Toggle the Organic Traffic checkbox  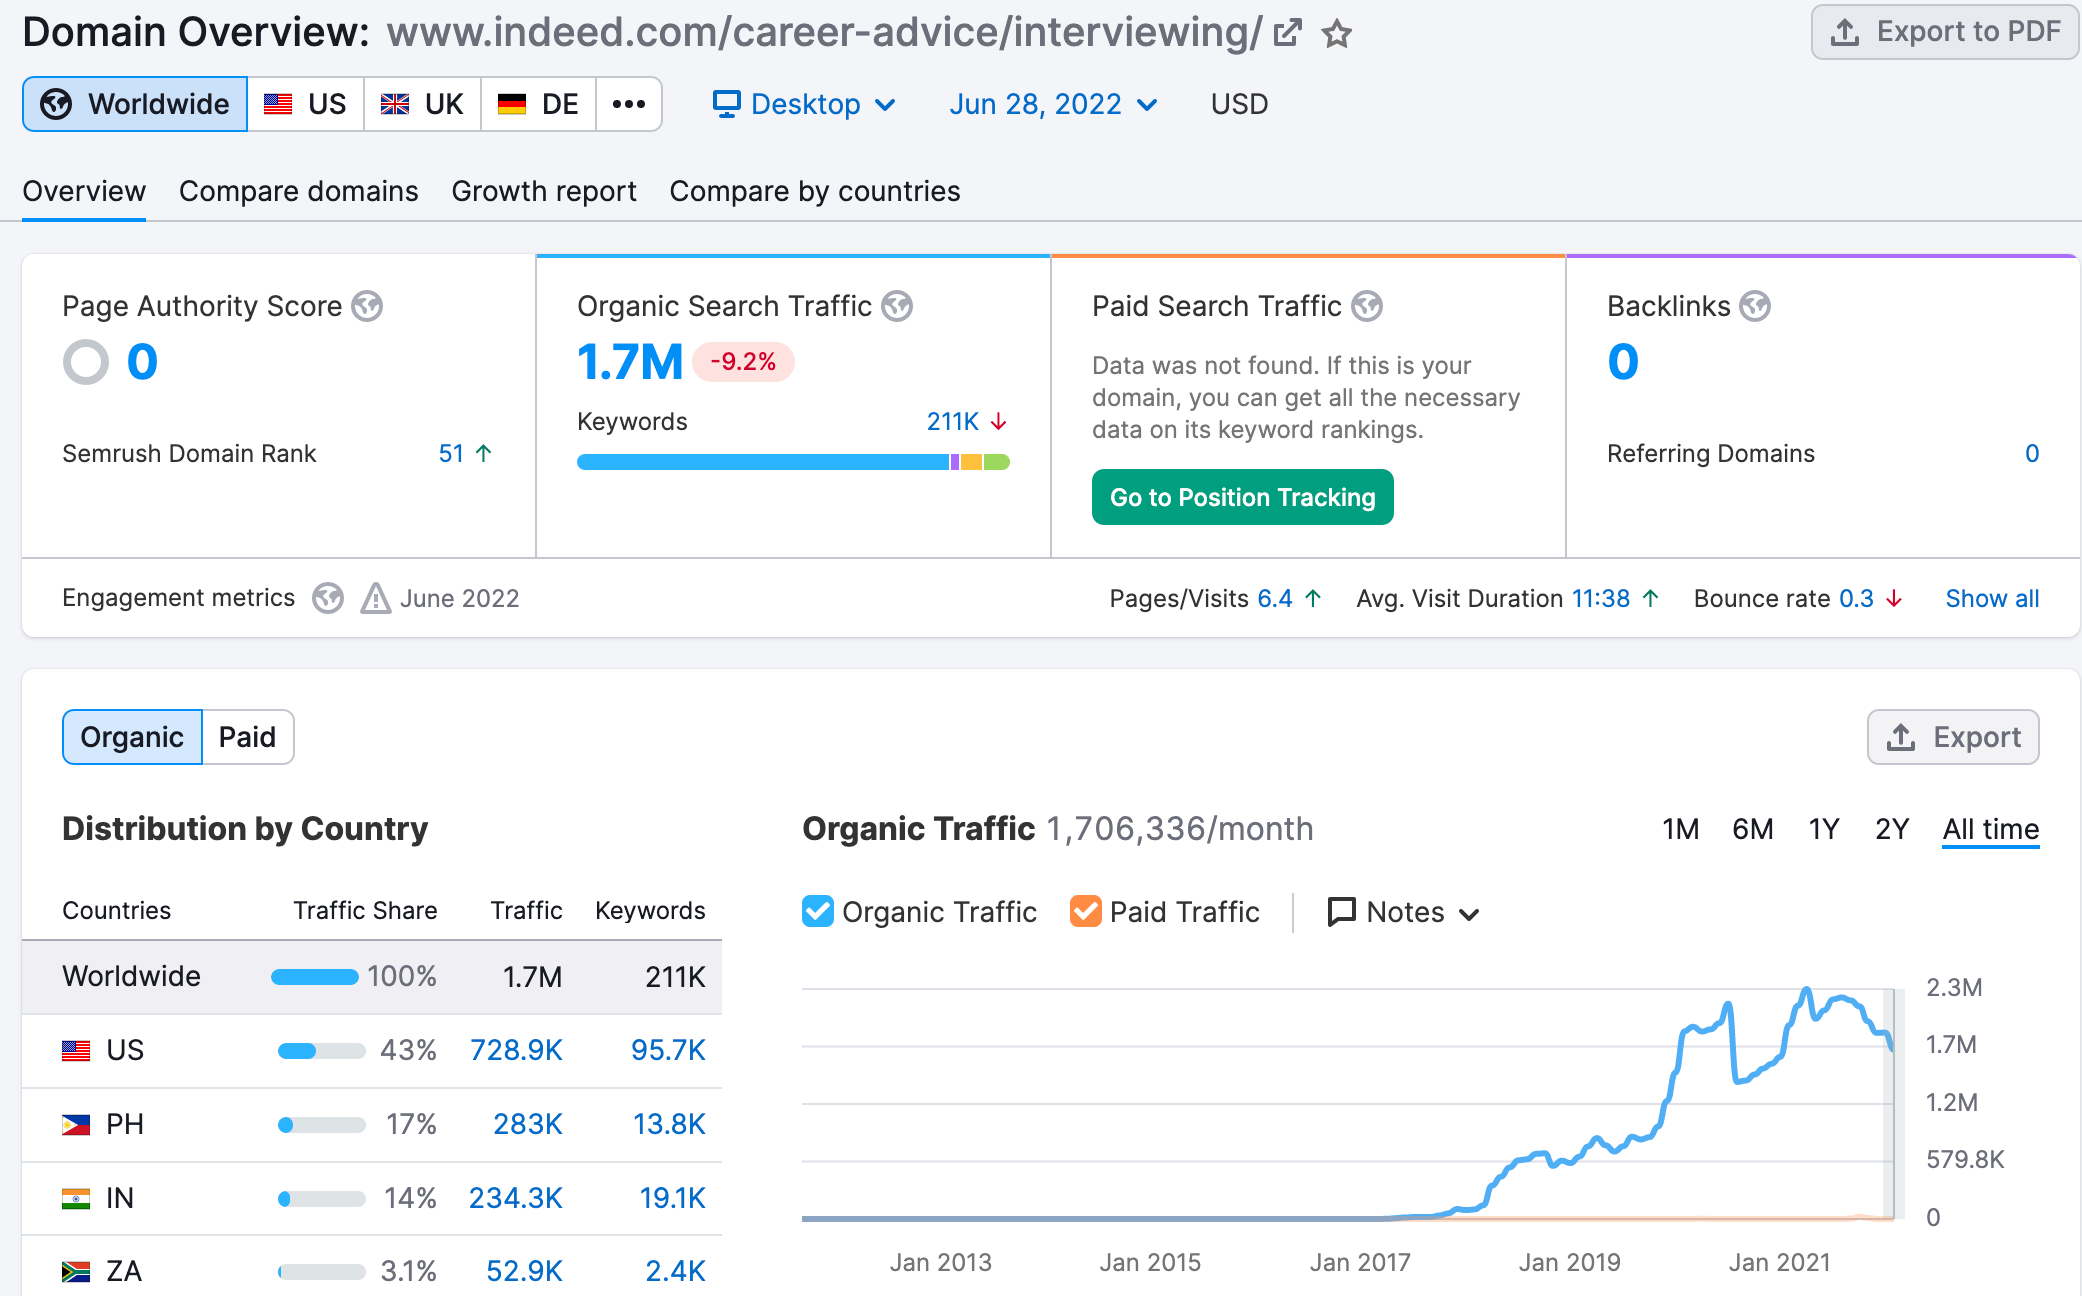pyautogui.click(x=818, y=911)
